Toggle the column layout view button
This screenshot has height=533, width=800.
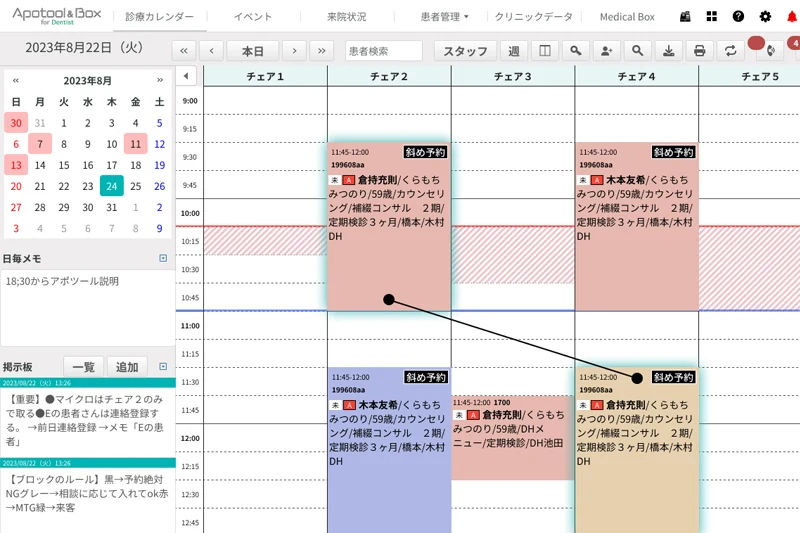click(544, 51)
